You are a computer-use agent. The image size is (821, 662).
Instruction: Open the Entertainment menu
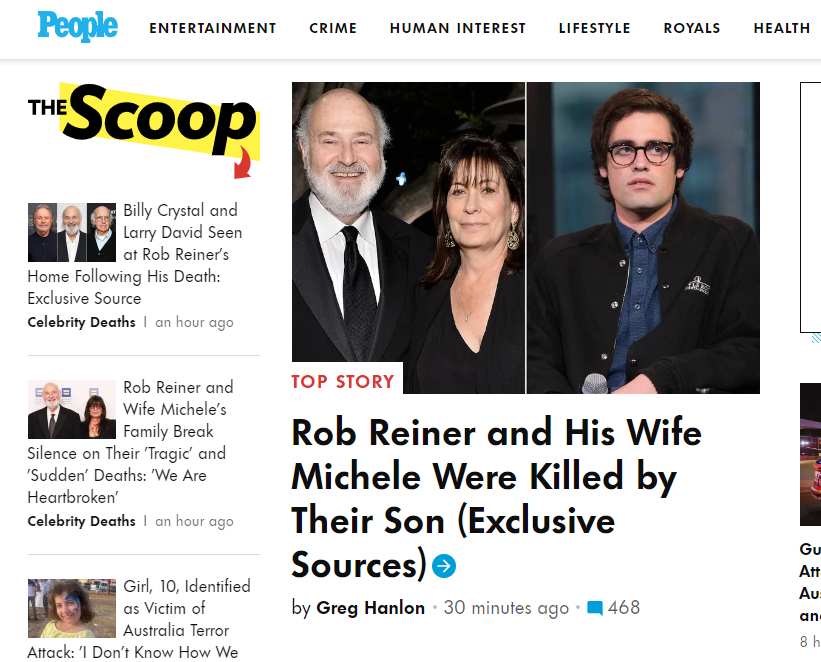point(212,28)
